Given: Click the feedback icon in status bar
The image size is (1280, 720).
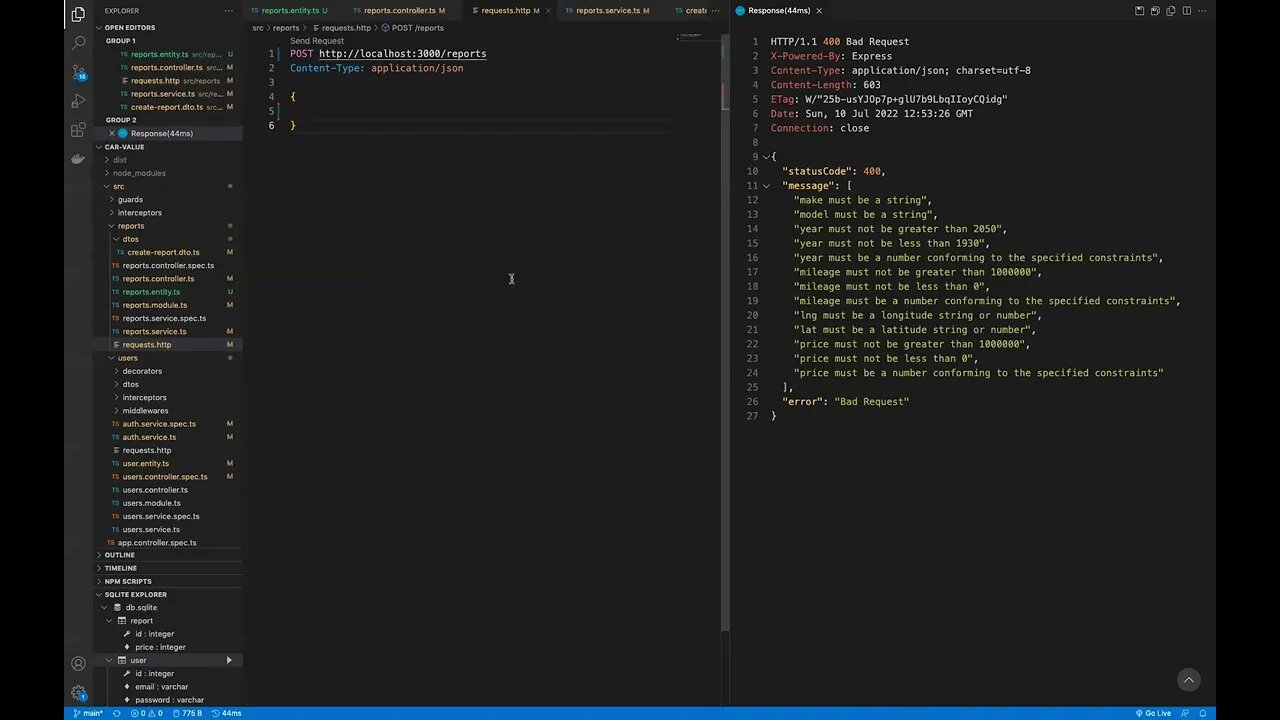Looking at the screenshot, I should pos(1187,713).
